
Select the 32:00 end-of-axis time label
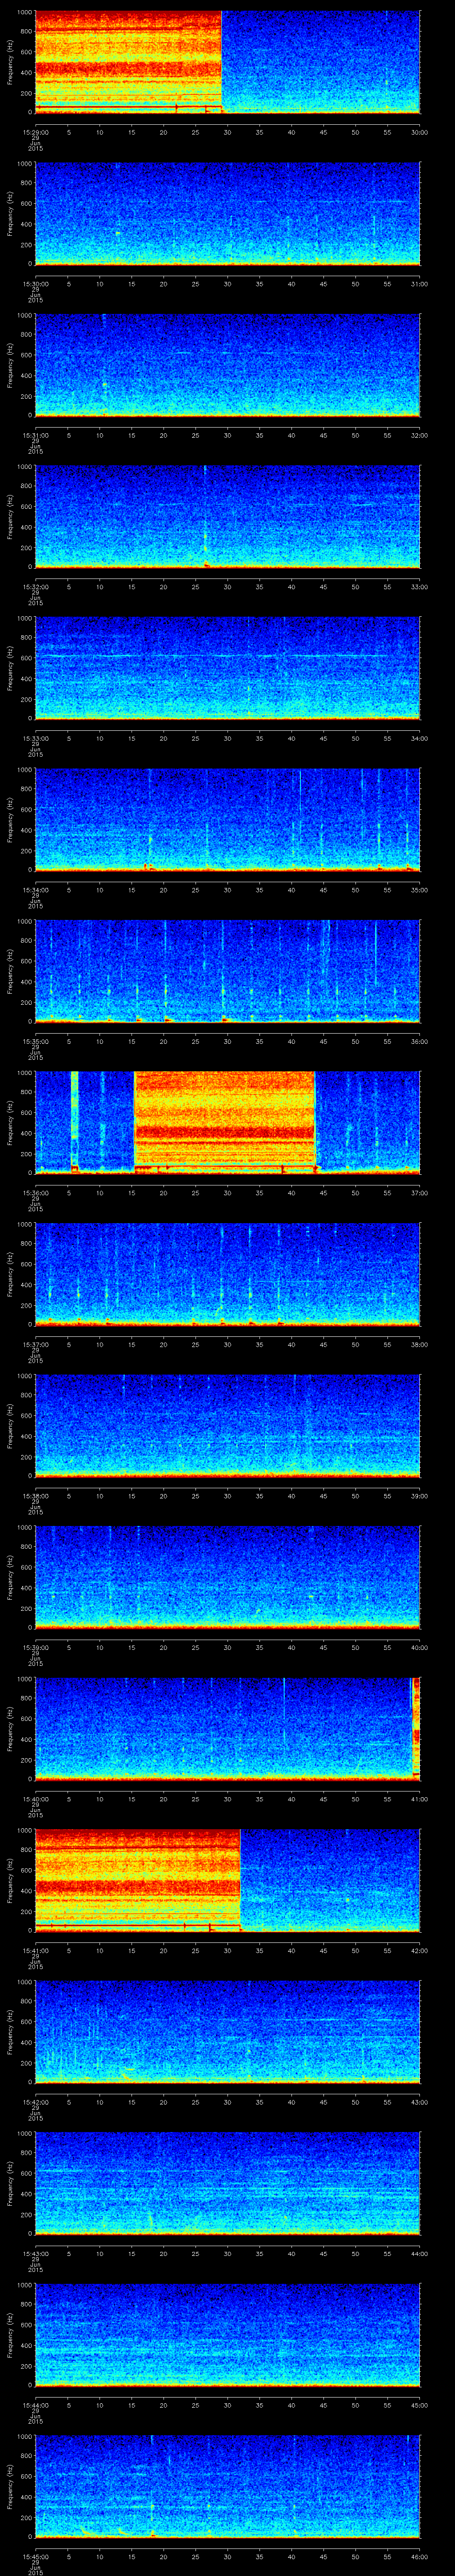pos(419,435)
